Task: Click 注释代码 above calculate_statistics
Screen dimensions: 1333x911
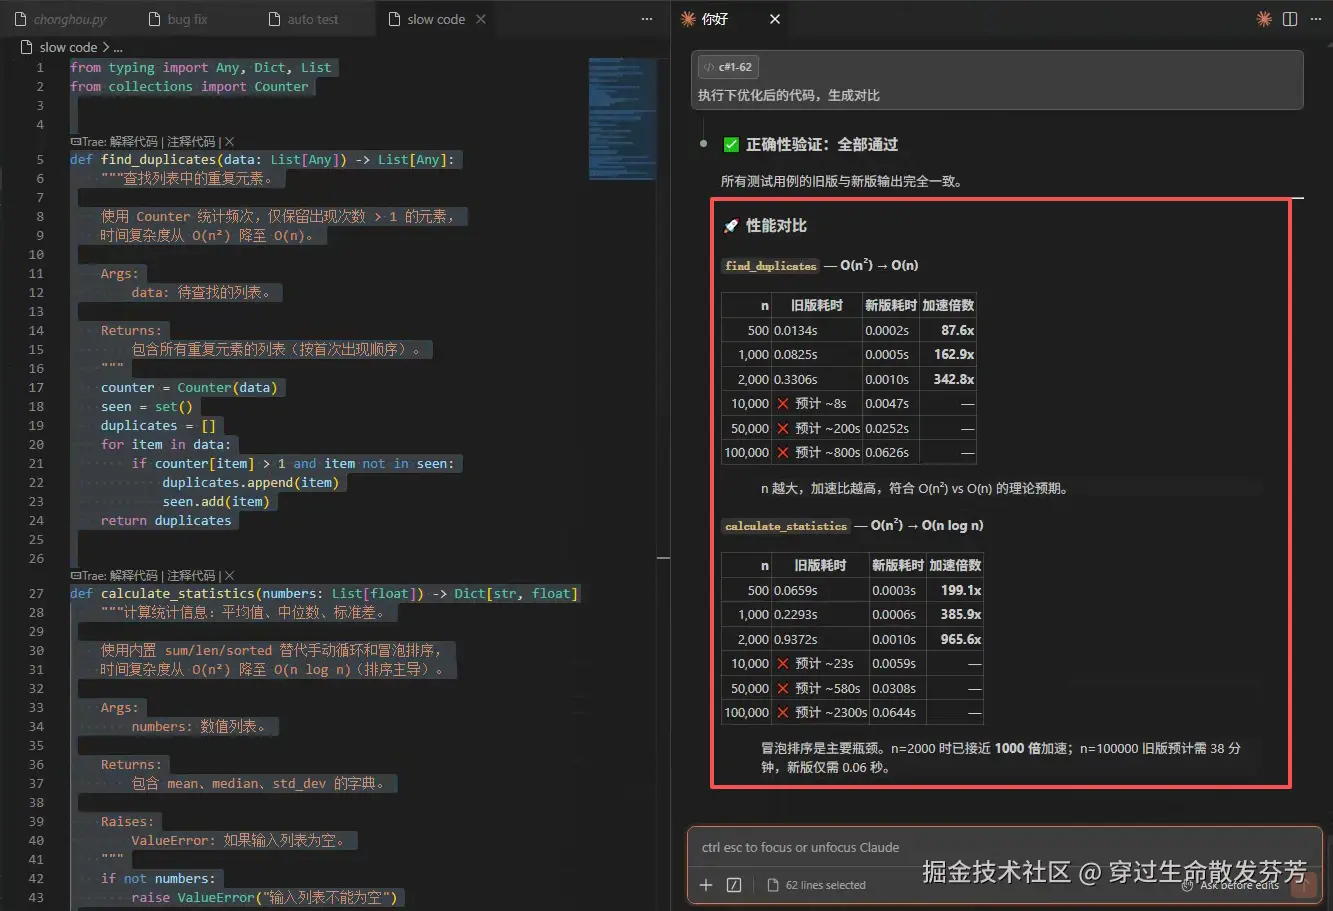Action: pyautogui.click(x=191, y=576)
